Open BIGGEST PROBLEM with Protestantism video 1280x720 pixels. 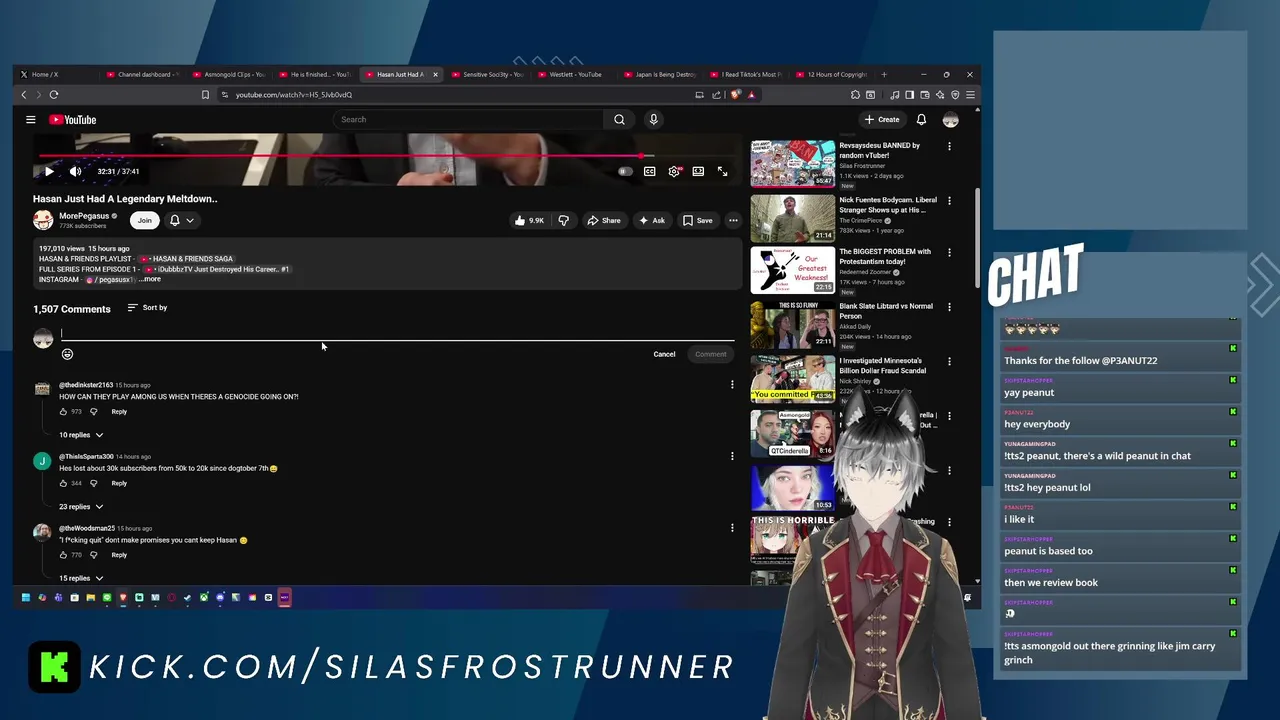tap(793, 270)
